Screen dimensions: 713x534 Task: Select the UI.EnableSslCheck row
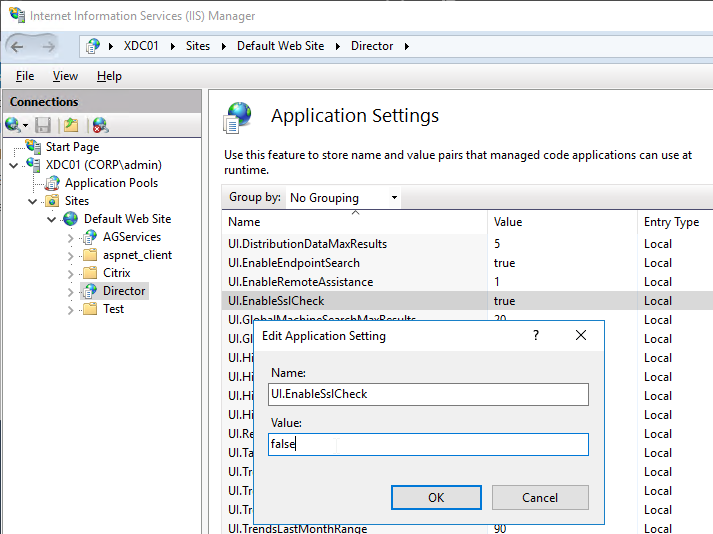pos(467,301)
